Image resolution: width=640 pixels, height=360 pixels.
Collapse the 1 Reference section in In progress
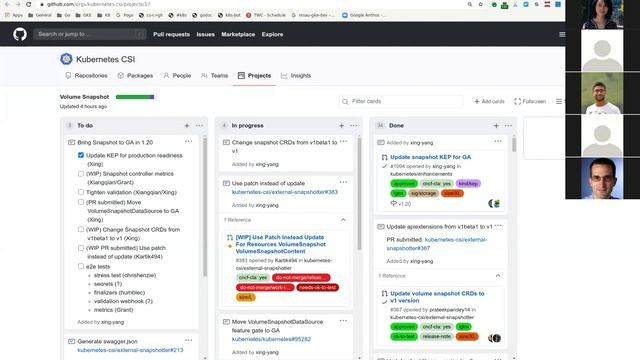343,220
